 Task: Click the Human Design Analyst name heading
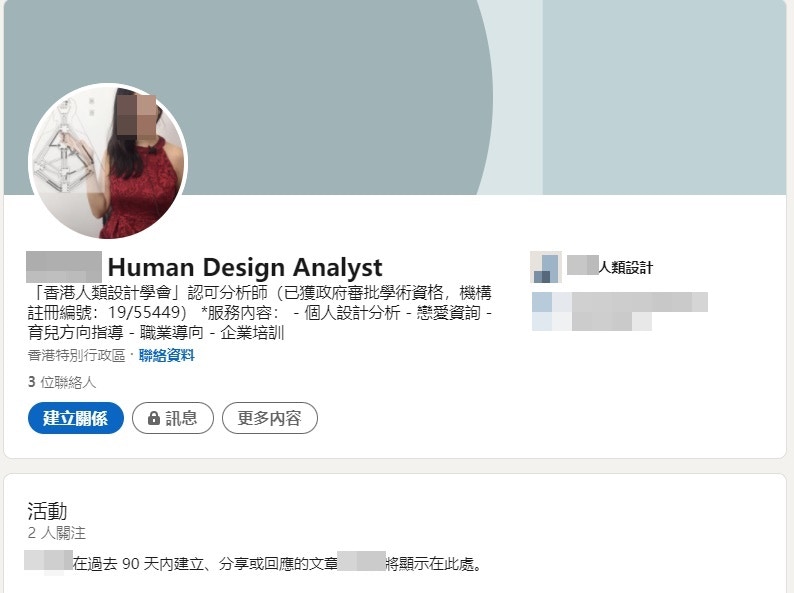pos(244,267)
